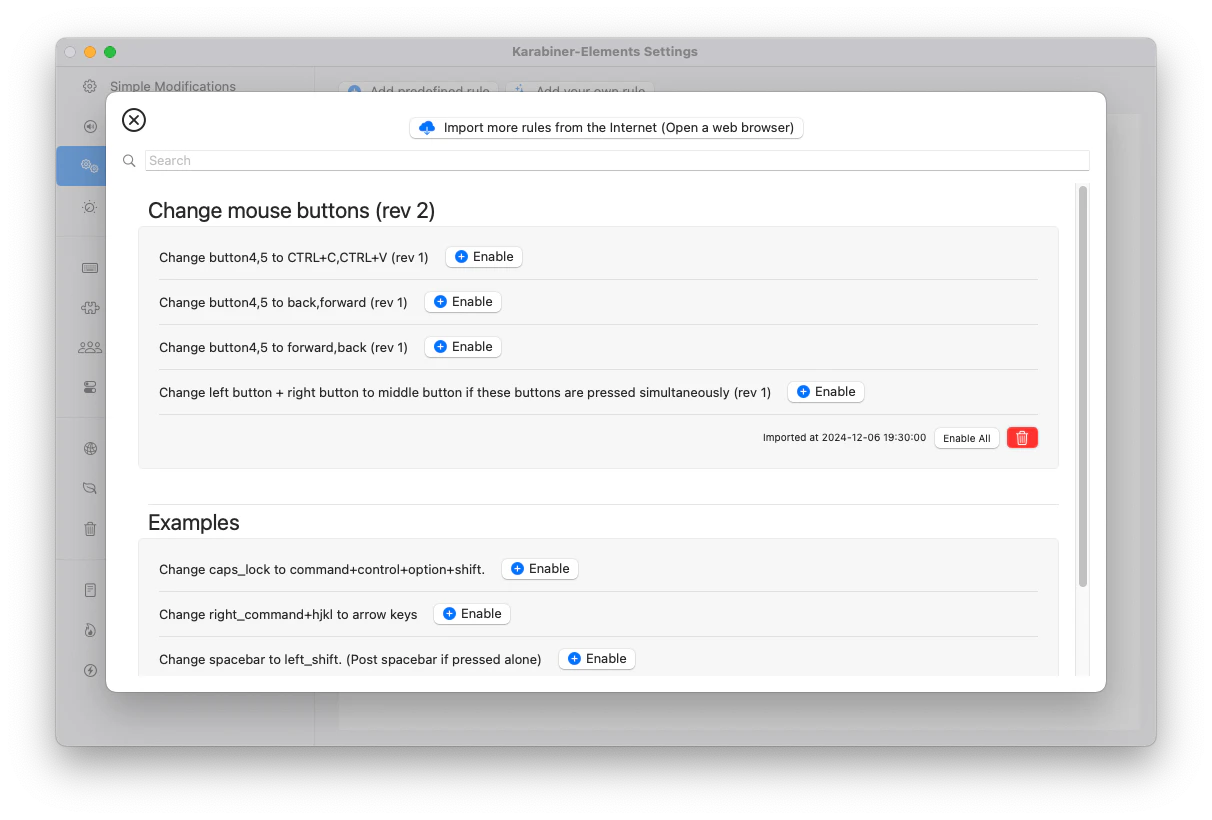Delete the Change mouse buttons rule set

1022,438
